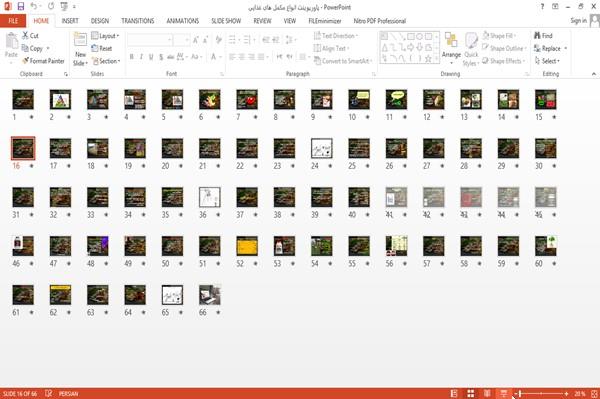Click the Cut scissors command

[30, 36]
